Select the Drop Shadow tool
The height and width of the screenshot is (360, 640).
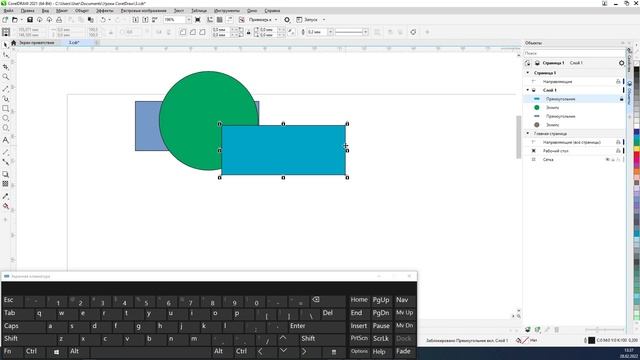pos(5,174)
